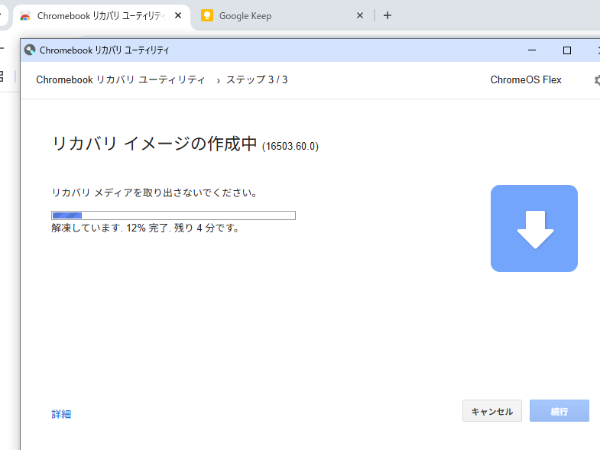Click the 続行 button

point(559,411)
